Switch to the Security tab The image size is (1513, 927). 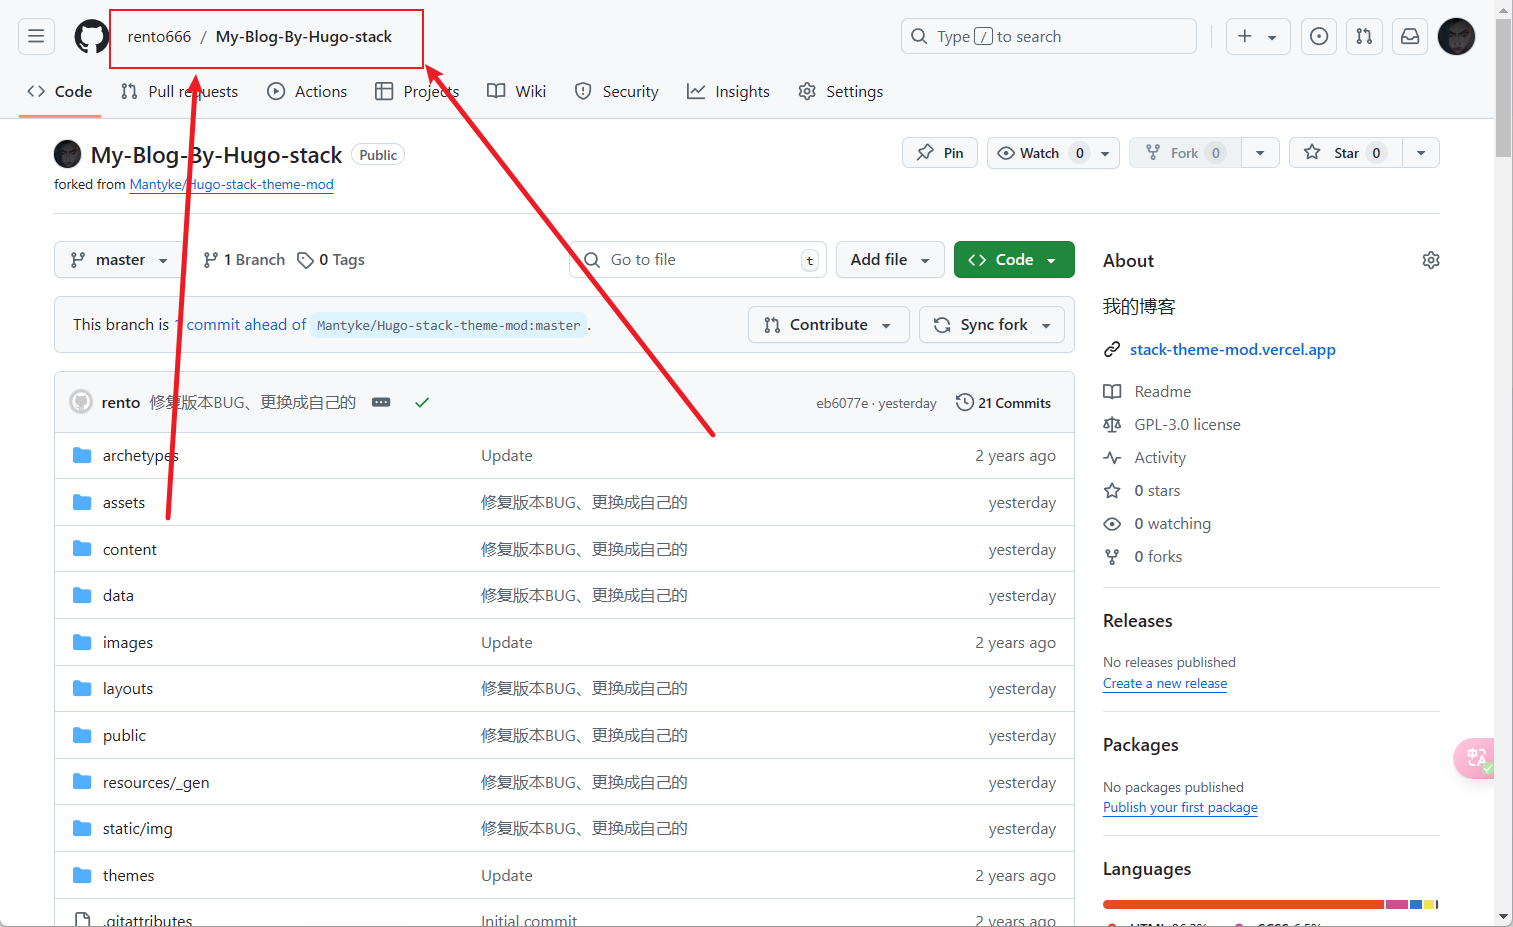pyautogui.click(x=617, y=92)
